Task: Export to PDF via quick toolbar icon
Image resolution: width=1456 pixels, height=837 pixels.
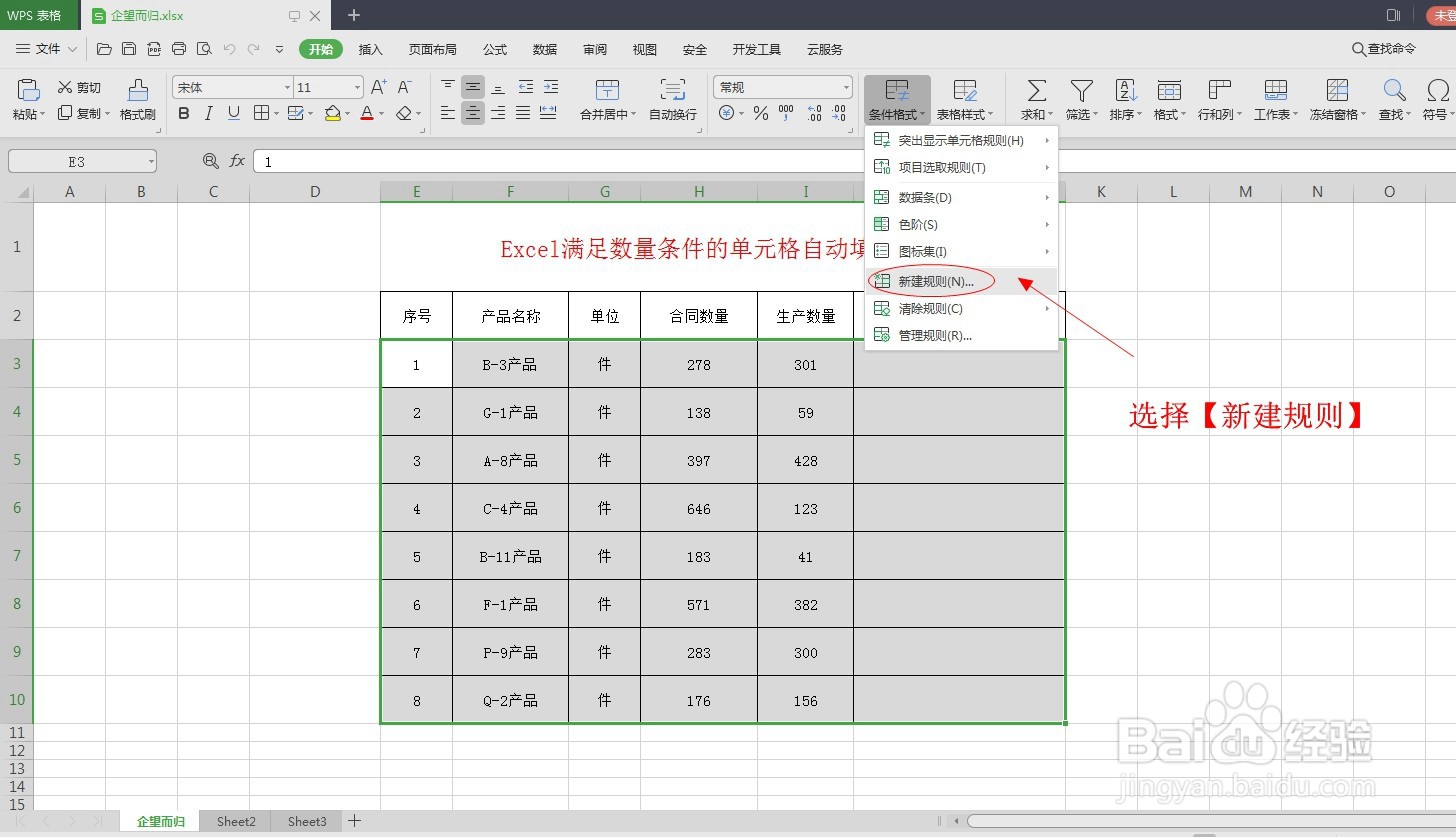Action: pos(154,49)
